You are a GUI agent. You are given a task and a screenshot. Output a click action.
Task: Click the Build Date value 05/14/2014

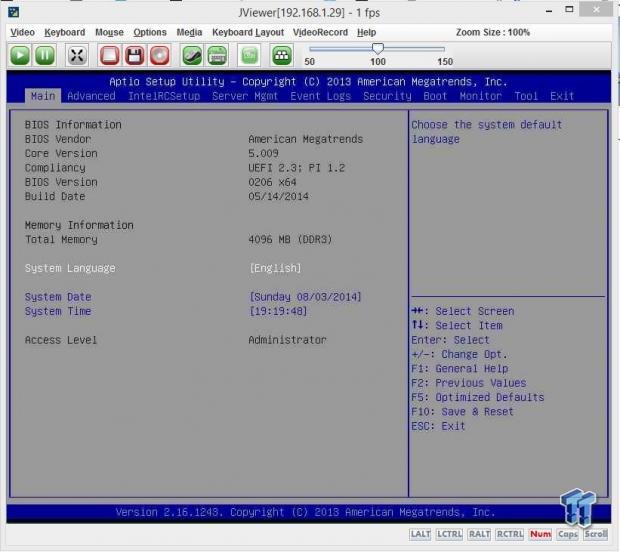[x=278, y=197]
